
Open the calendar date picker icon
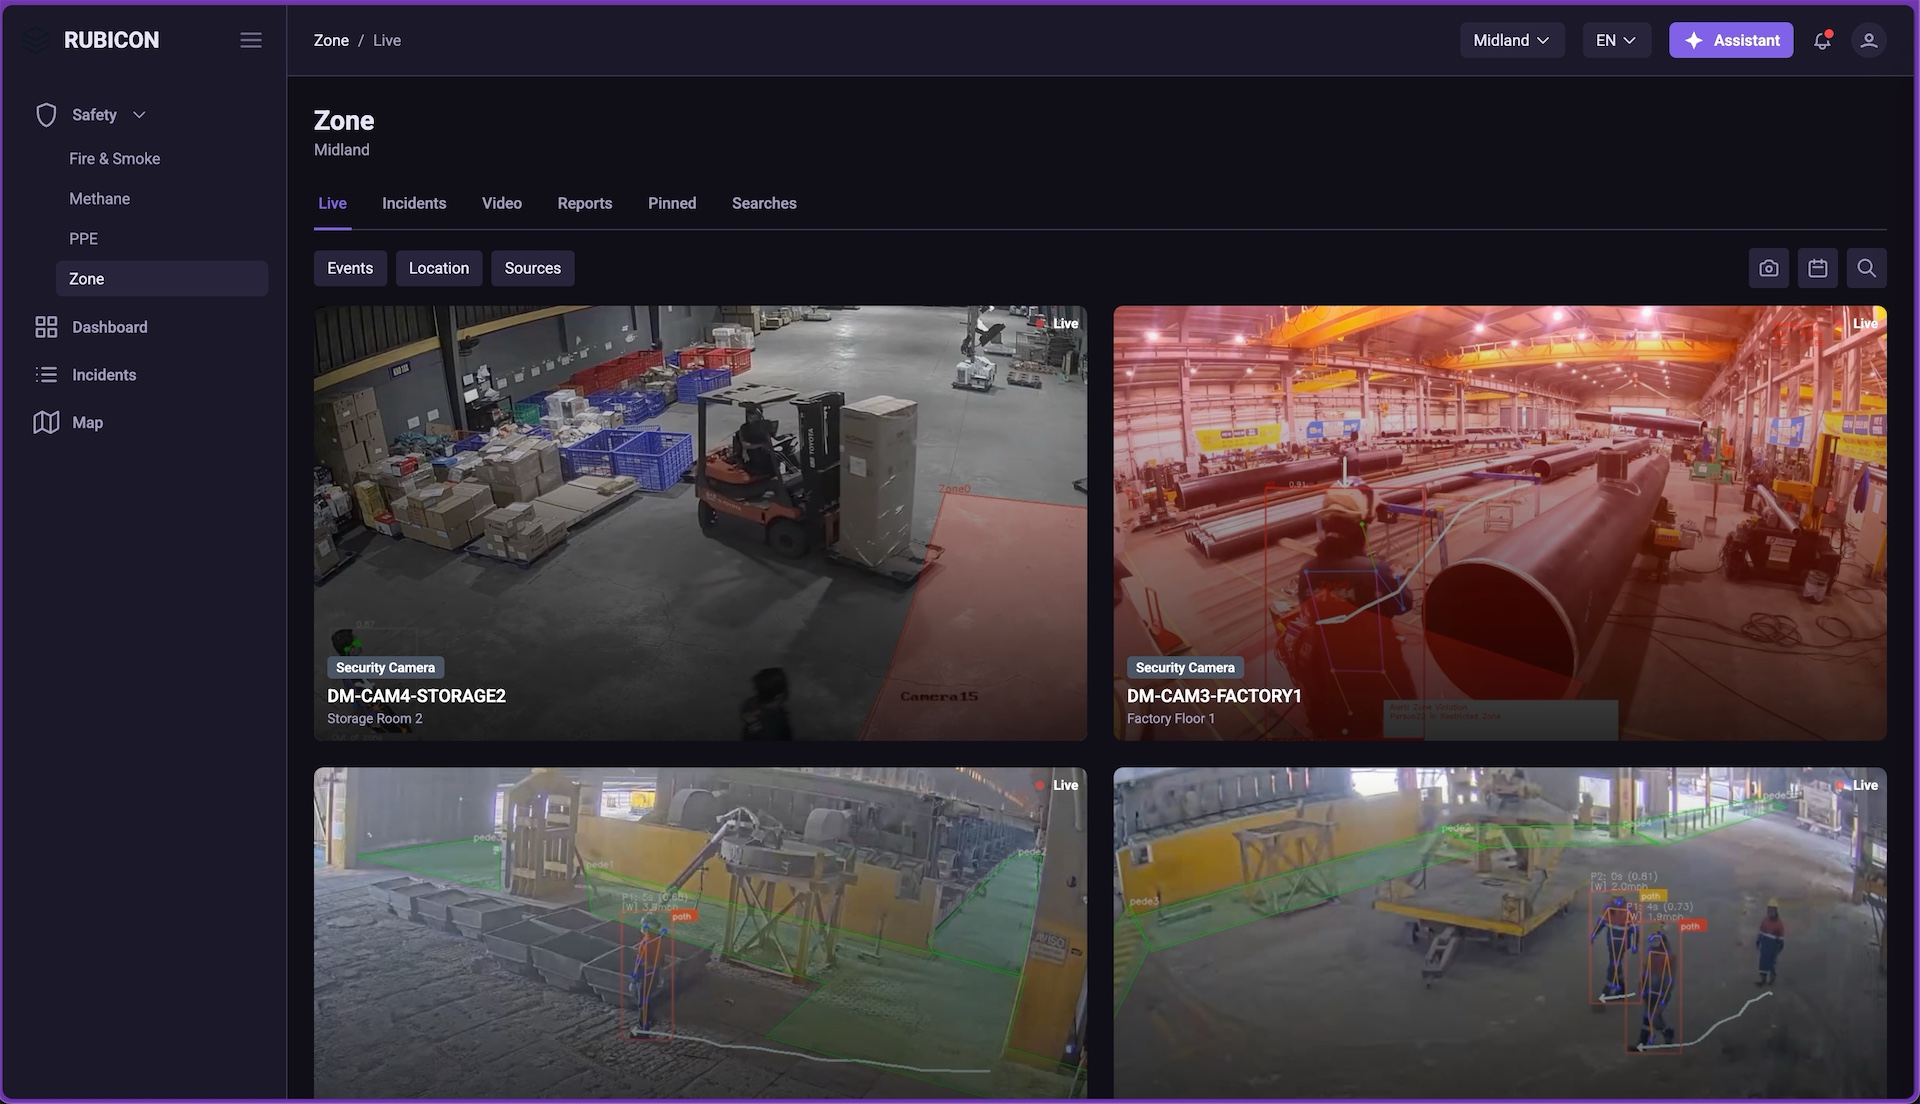(x=1818, y=268)
